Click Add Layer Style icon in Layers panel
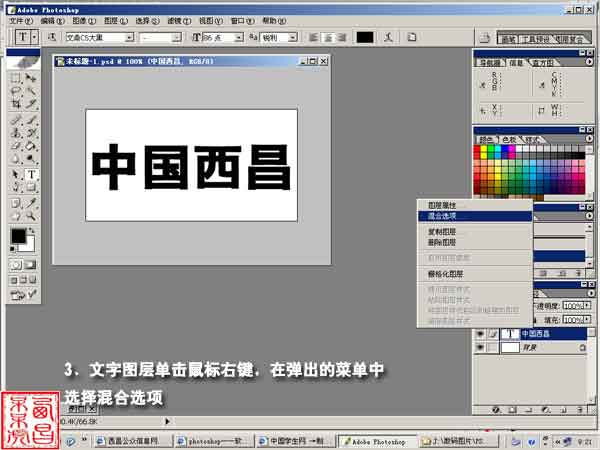The width and height of the screenshot is (600, 450). pyautogui.click(x=496, y=410)
